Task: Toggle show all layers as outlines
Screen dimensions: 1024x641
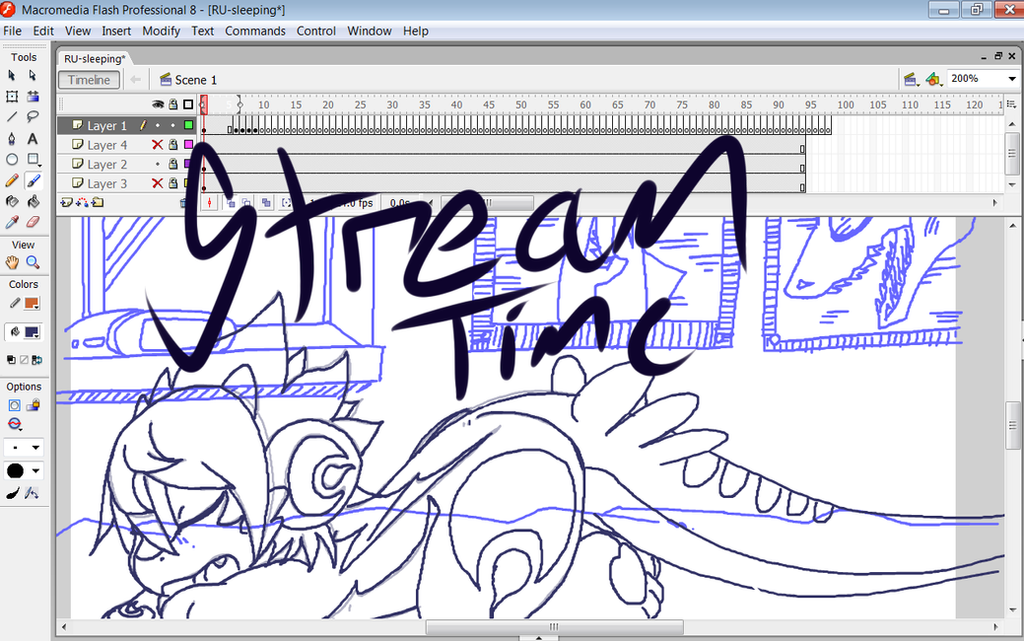Action: [188, 104]
